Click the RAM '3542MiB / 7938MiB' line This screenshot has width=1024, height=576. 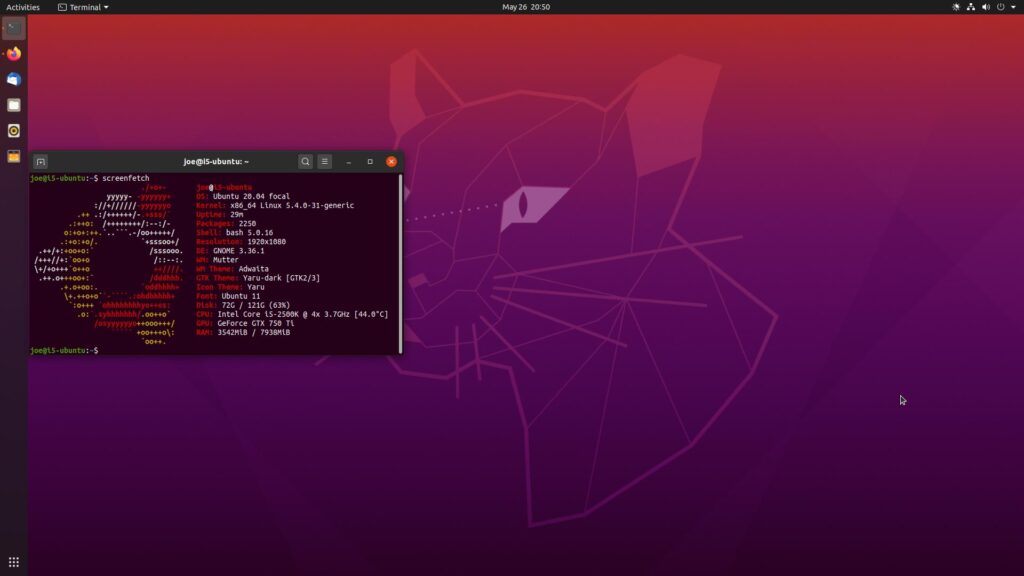[x=243, y=332]
